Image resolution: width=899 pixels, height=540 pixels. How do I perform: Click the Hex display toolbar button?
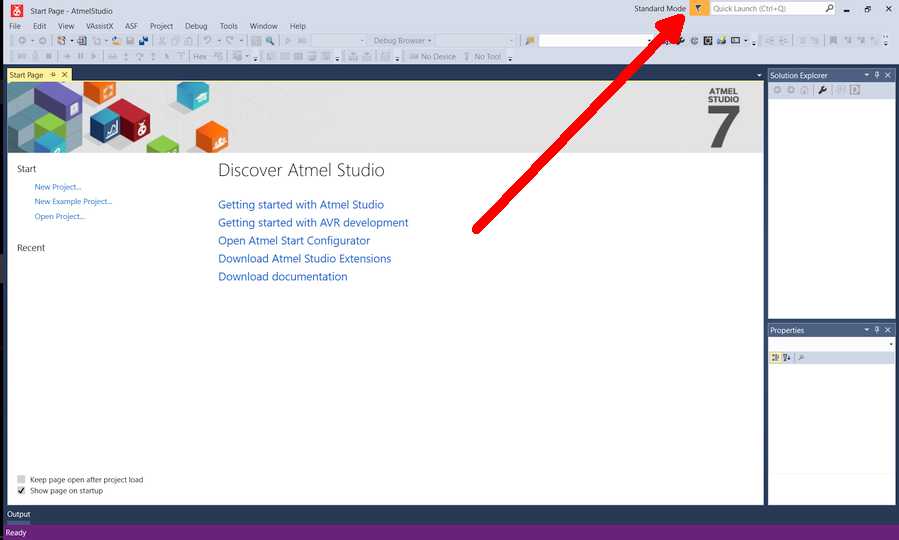pyautogui.click(x=200, y=56)
